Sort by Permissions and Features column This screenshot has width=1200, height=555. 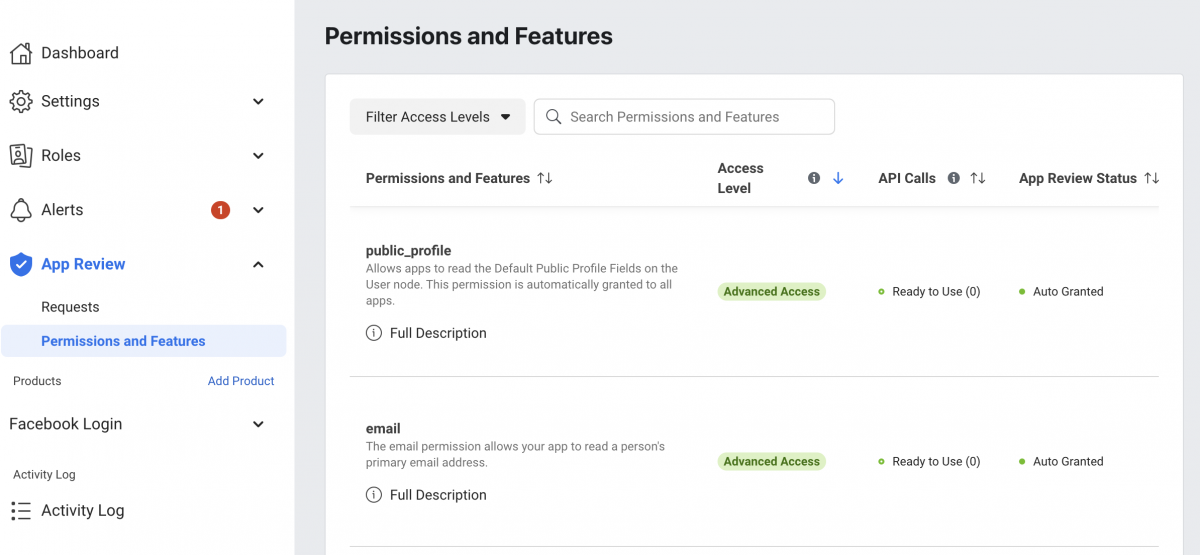point(544,178)
